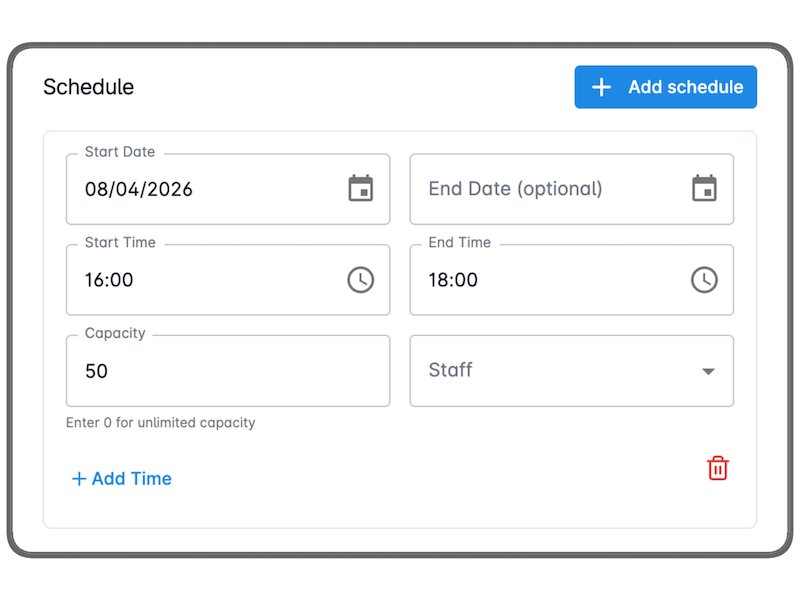Focus the Start Date field showing 08/04/2026
The height and width of the screenshot is (600, 800).
tap(200, 189)
